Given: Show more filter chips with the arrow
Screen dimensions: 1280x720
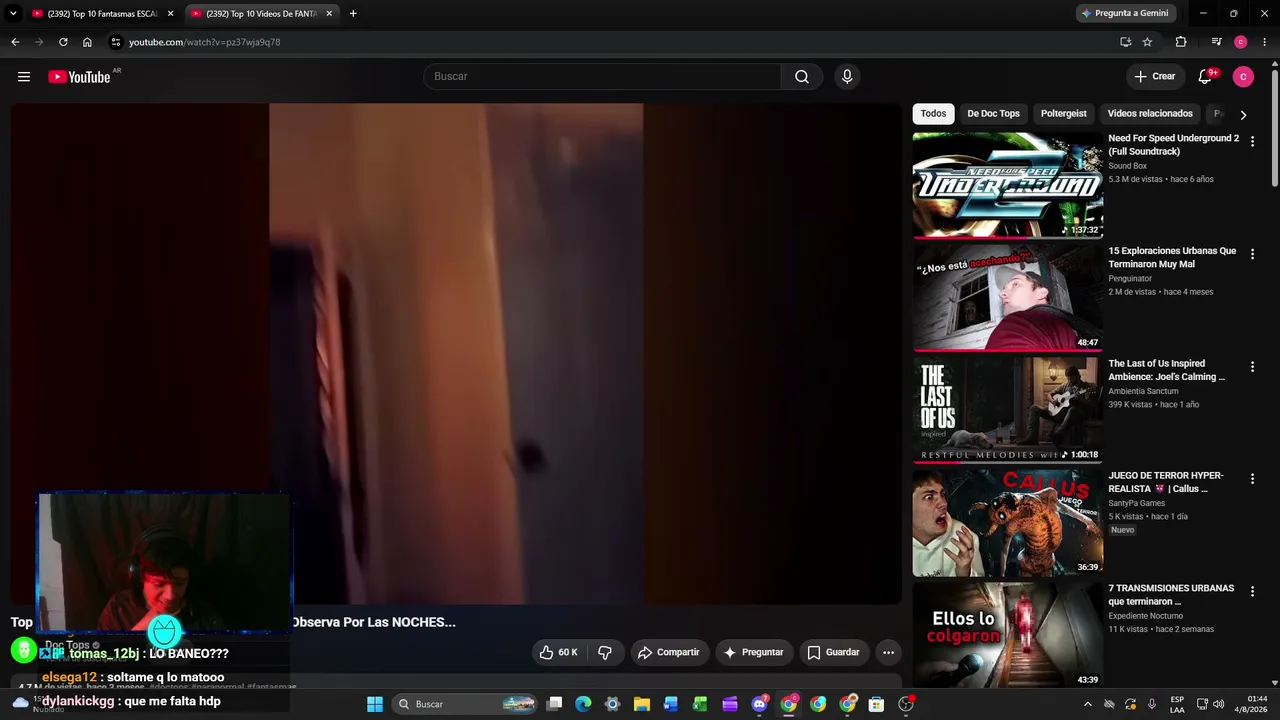Looking at the screenshot, I should pyautogui.click(x=1243, y=114).
